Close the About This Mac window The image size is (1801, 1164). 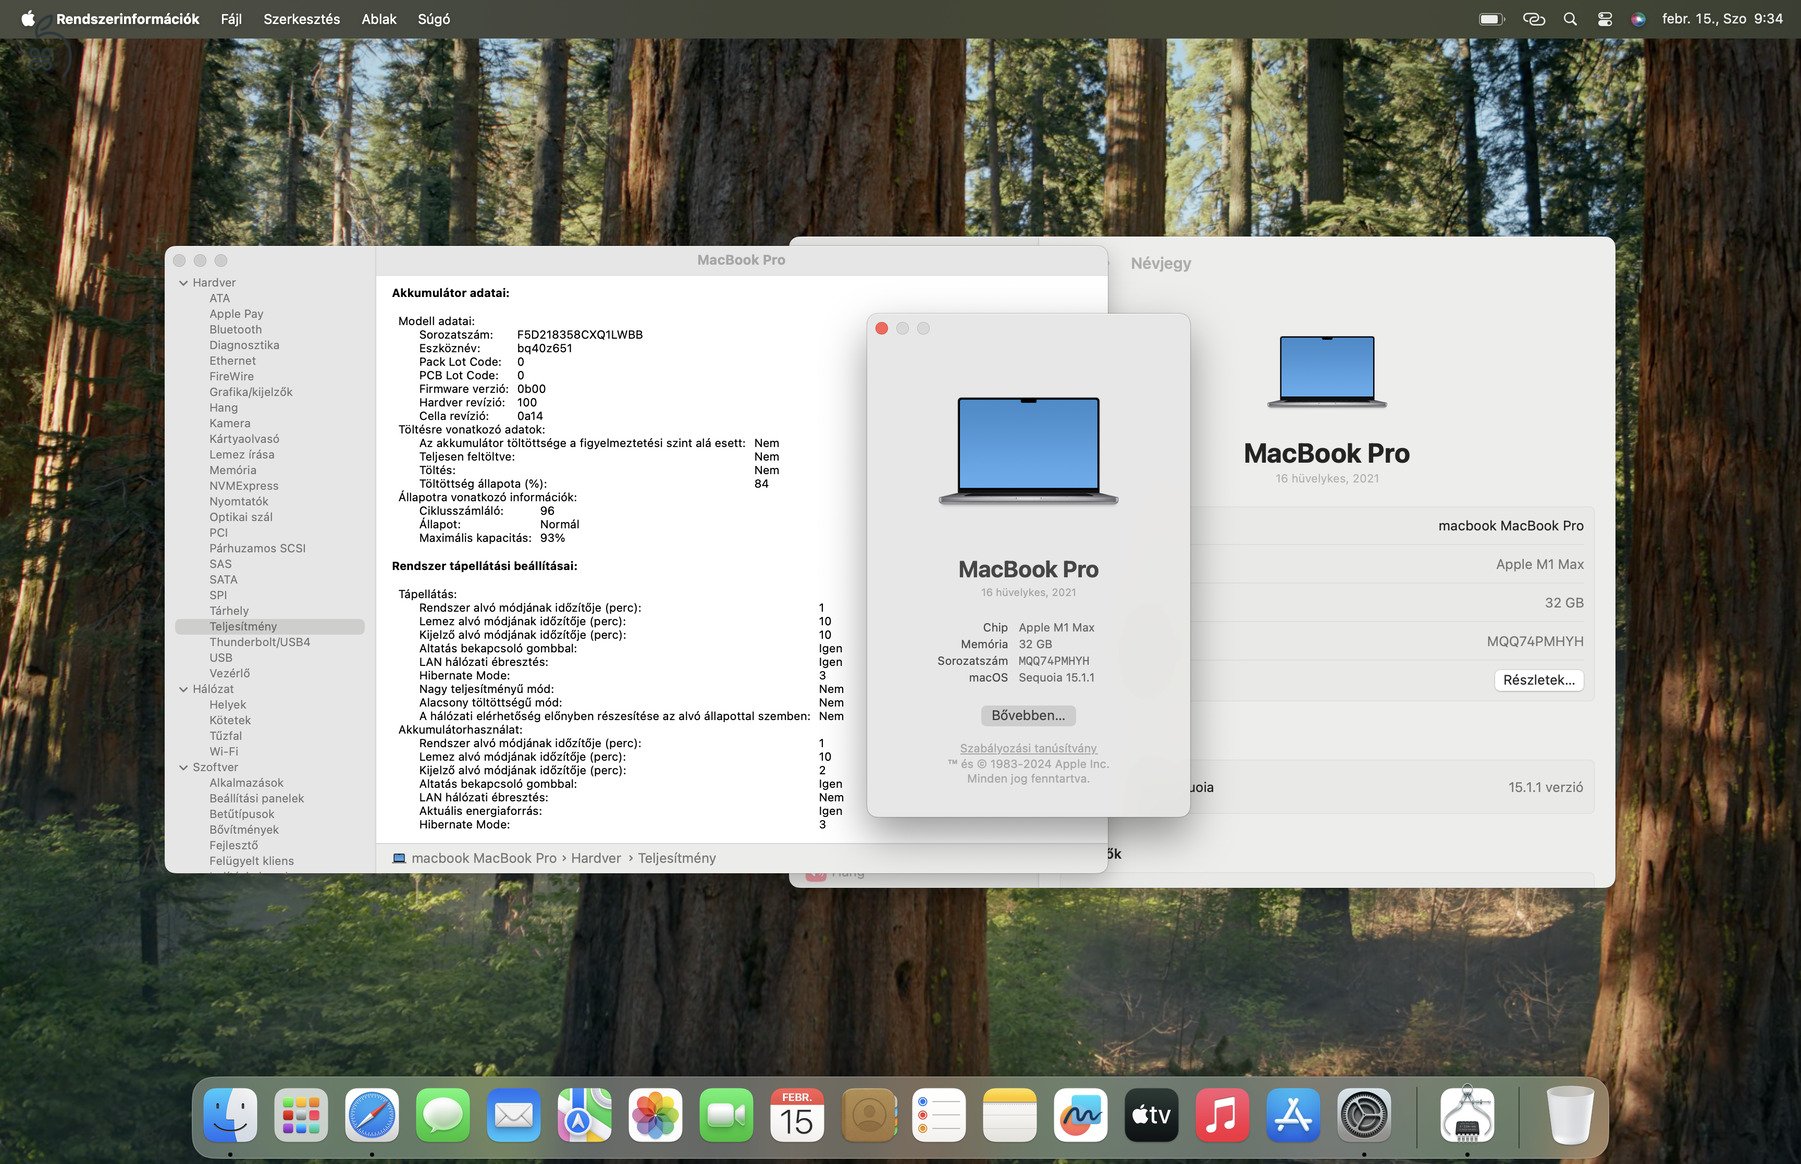pyautogui.click(x=882, y=328)
